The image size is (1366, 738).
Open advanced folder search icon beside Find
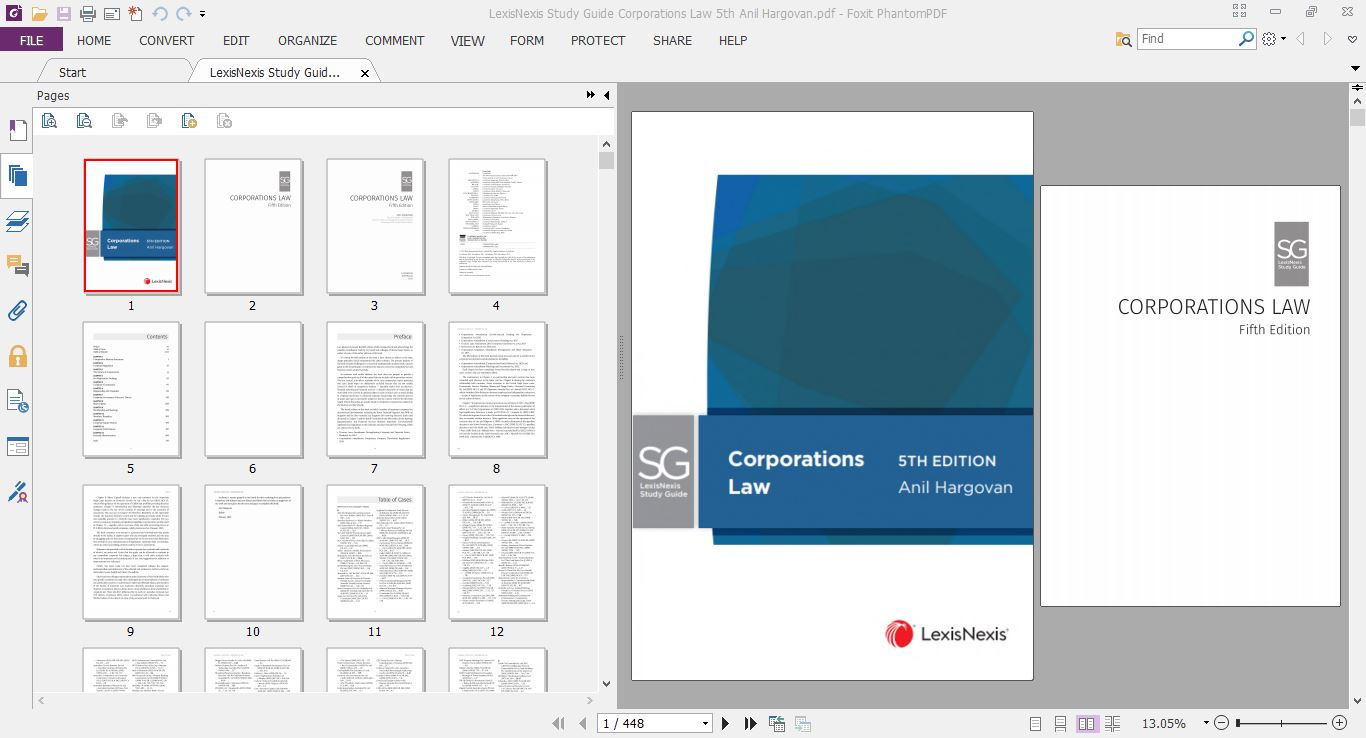point(1124,38)
